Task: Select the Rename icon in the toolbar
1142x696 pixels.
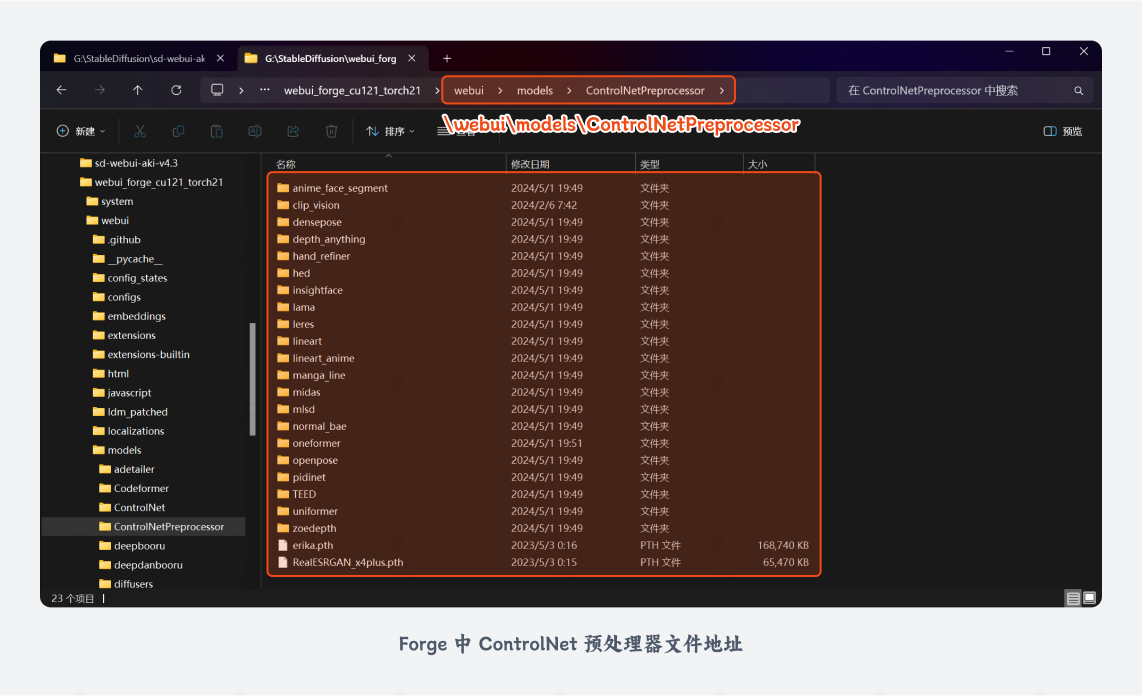Action: click(254, 131)
